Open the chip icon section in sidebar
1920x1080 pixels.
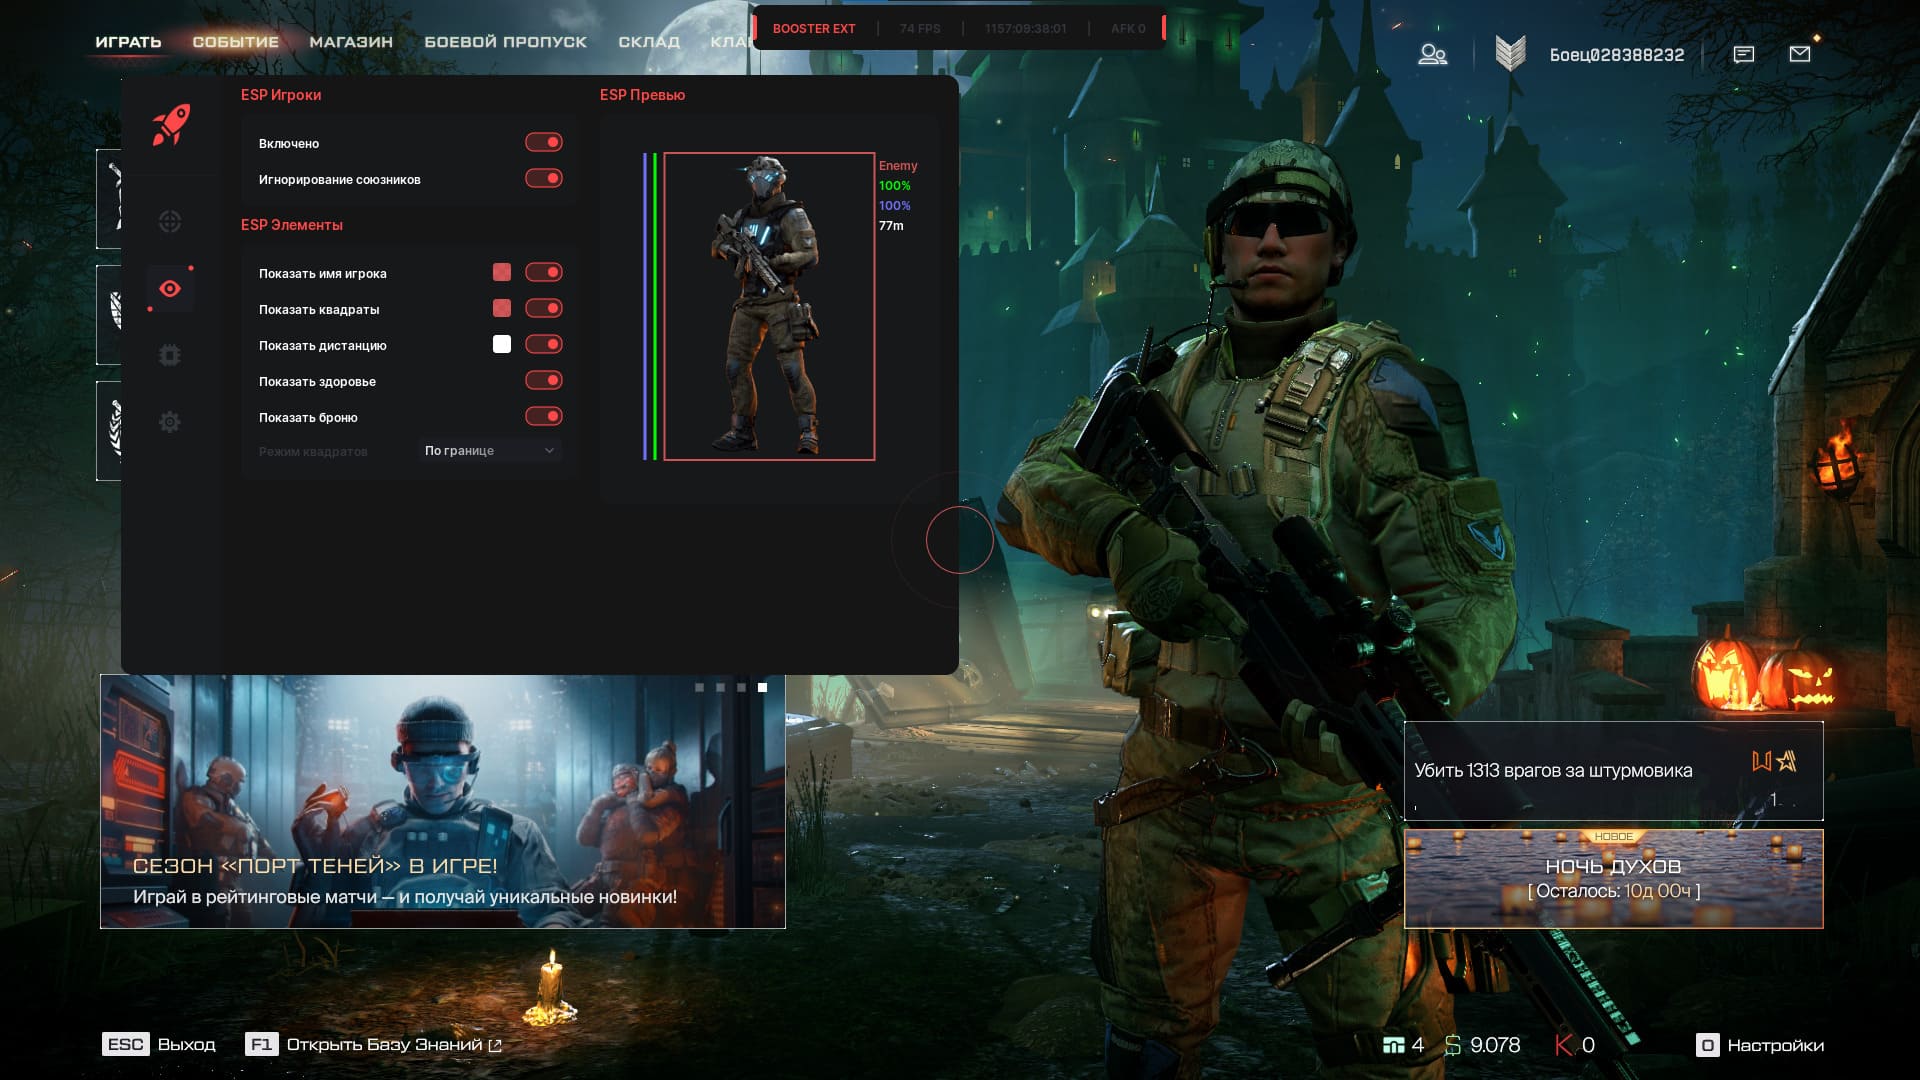click(170, 355)
